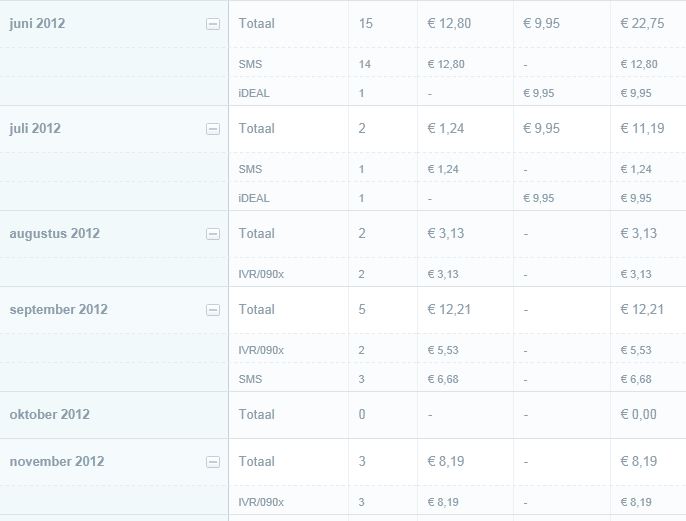Click the SMS entry under september 2012
The height and width of the screenshot is (521, 686).
pyautogui.click(x=250, y=379)
